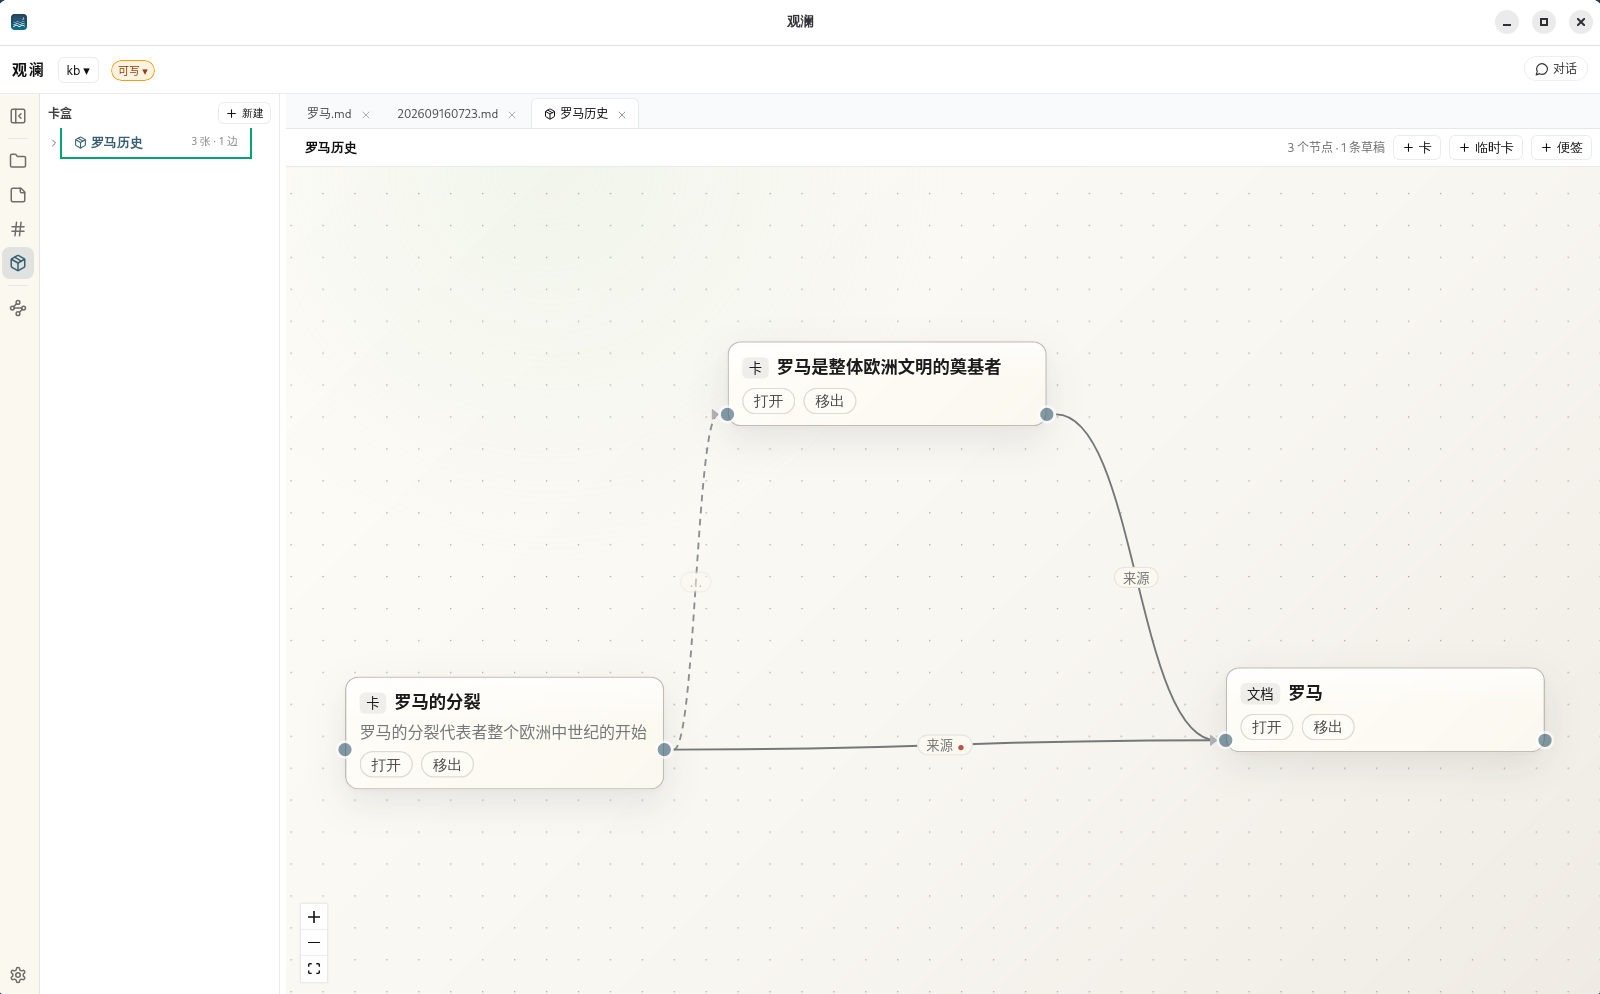The height and width of the screenshot is (994, 1600).
Task: Click the 3 张 · 1 边 count
Action: click(x=215, y=142)
